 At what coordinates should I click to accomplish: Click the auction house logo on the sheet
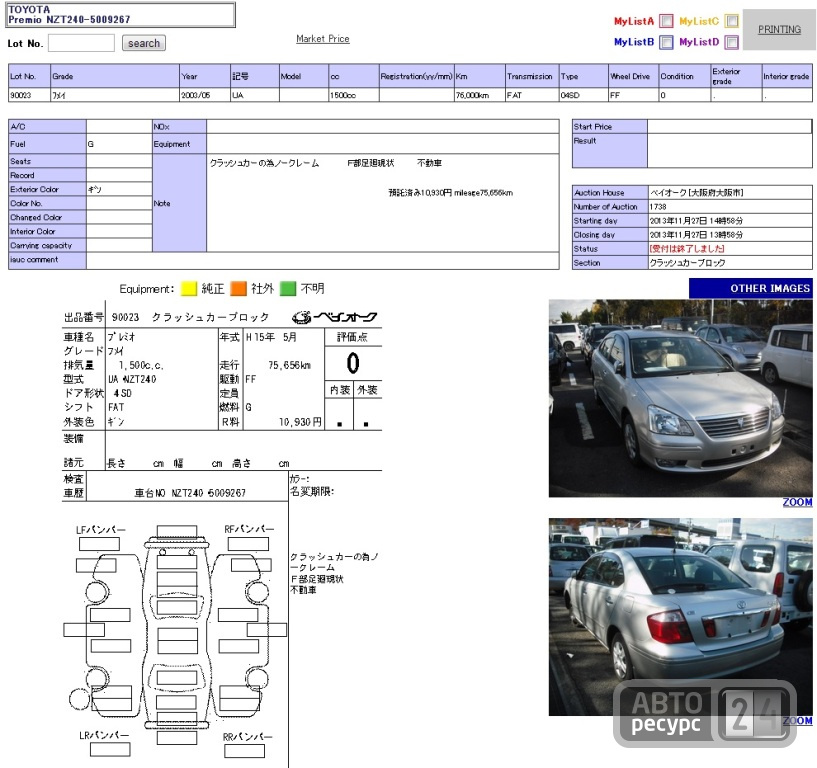tap(335, 317)
